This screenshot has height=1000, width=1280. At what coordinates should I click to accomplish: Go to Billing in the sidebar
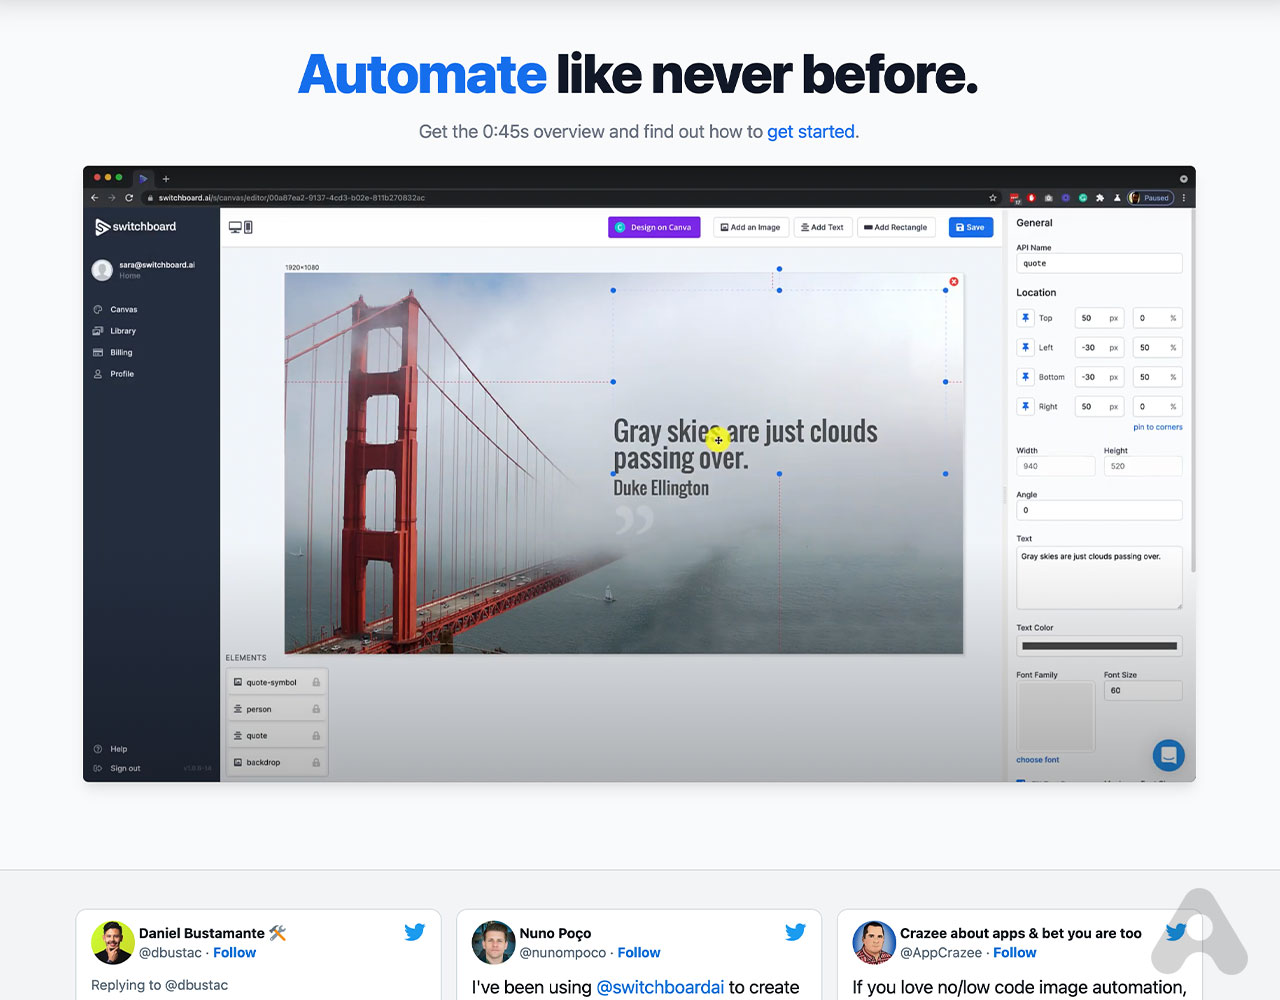coord(121,352)
